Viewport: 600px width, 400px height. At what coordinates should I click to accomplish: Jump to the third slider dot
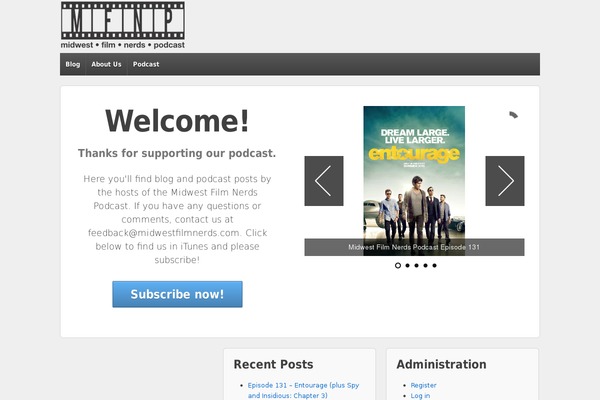coord(416,265)
